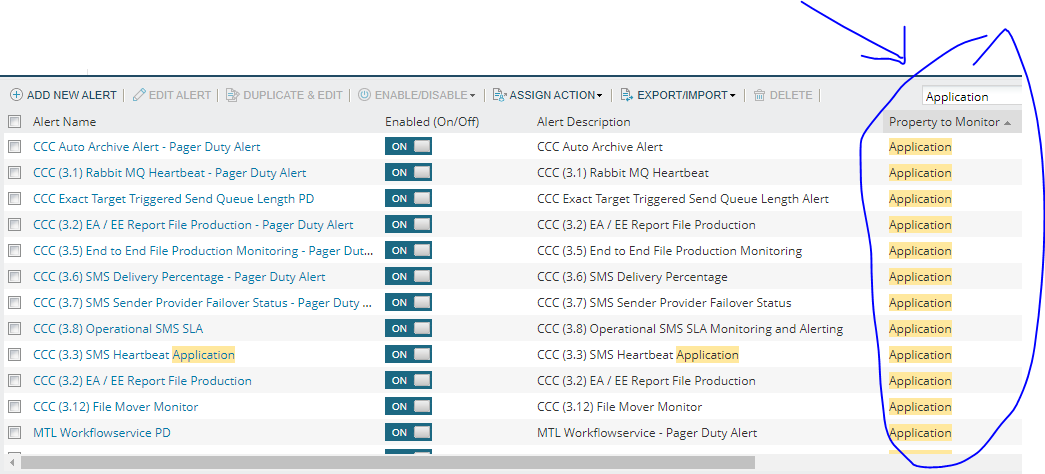Tick the checkbox for CCC (3.12) File Mover Monitor
The width and height of the screenshot is (1045, 474).
[x=14, y=407]
